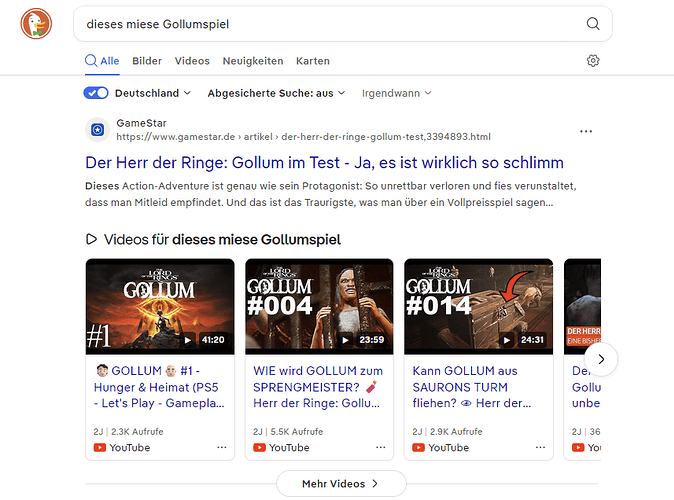Viewport: 674px width, 500px height.
Task: Open the Abgesicherte Suche dropdown
Action: point(276,93)
